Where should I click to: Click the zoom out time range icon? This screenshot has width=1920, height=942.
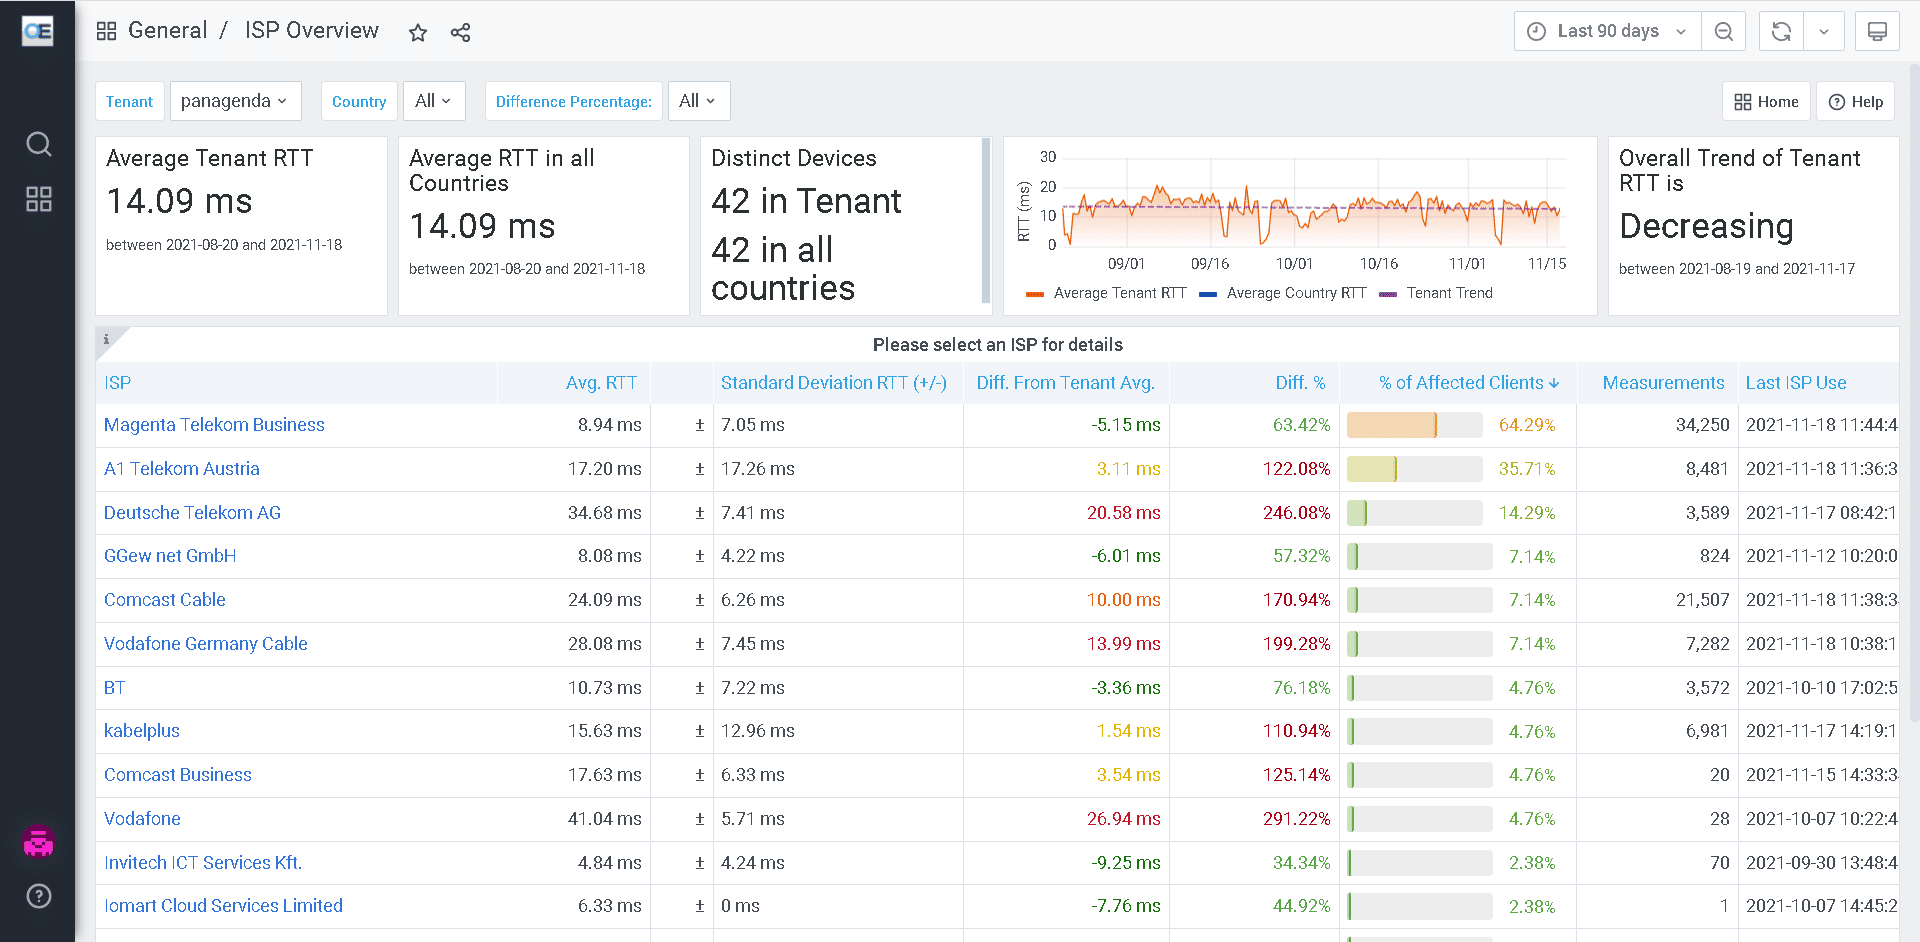1723,32
